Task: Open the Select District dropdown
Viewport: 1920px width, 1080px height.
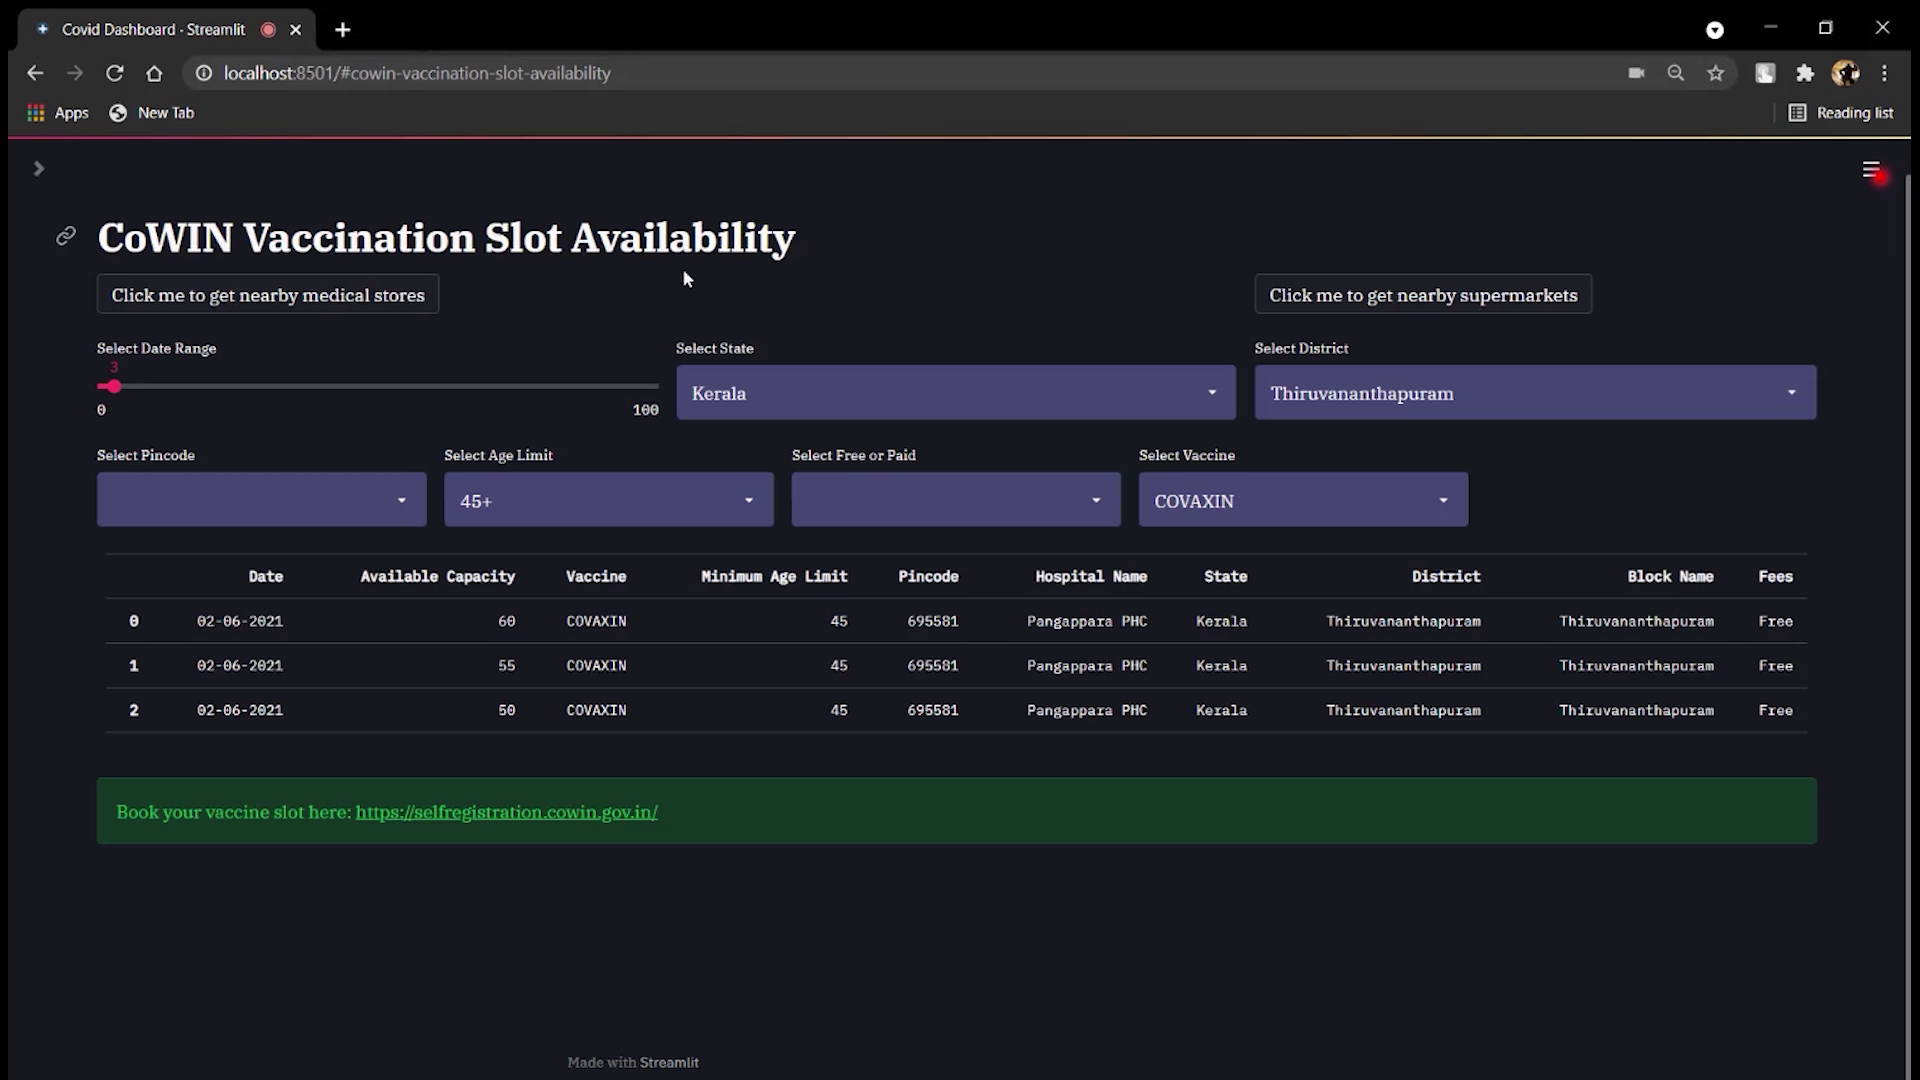Action: click(1534, 393)
